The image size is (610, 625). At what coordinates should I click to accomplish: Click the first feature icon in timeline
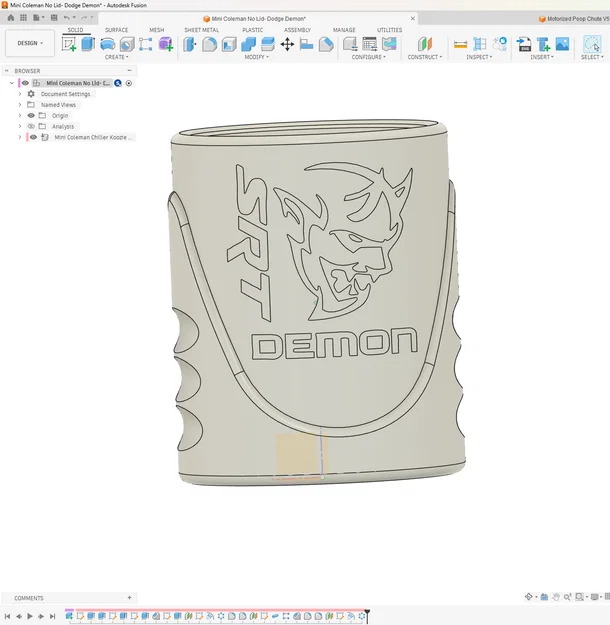(69, 616)
